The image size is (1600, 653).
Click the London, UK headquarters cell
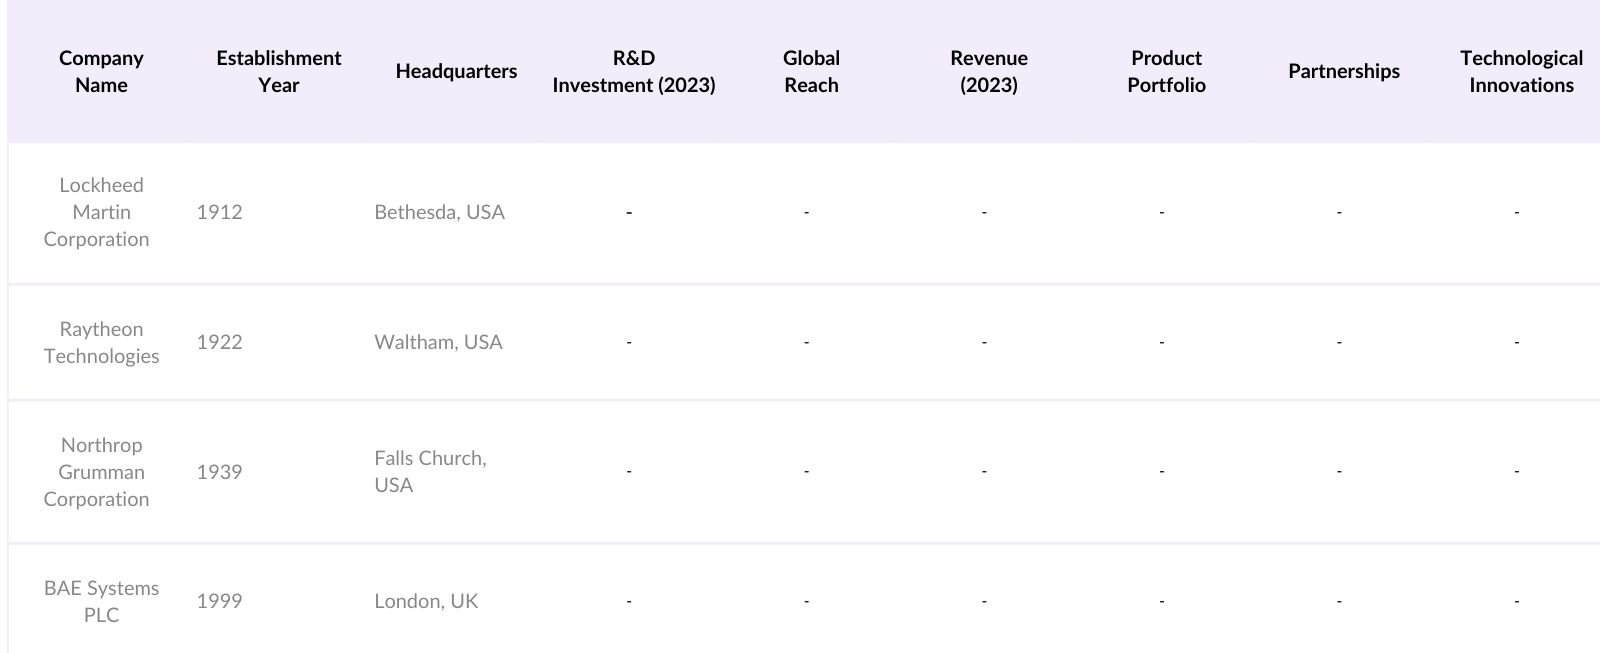tap(426, 601)
